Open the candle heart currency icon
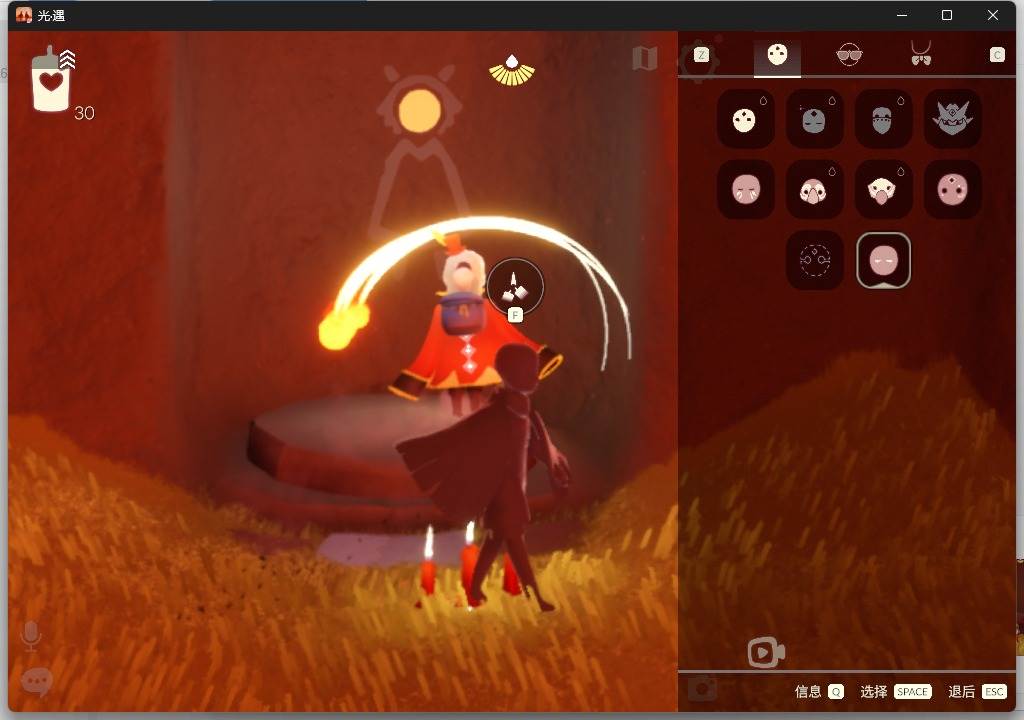This screenshot has width=1024, height=720. (x=50, y=80)
